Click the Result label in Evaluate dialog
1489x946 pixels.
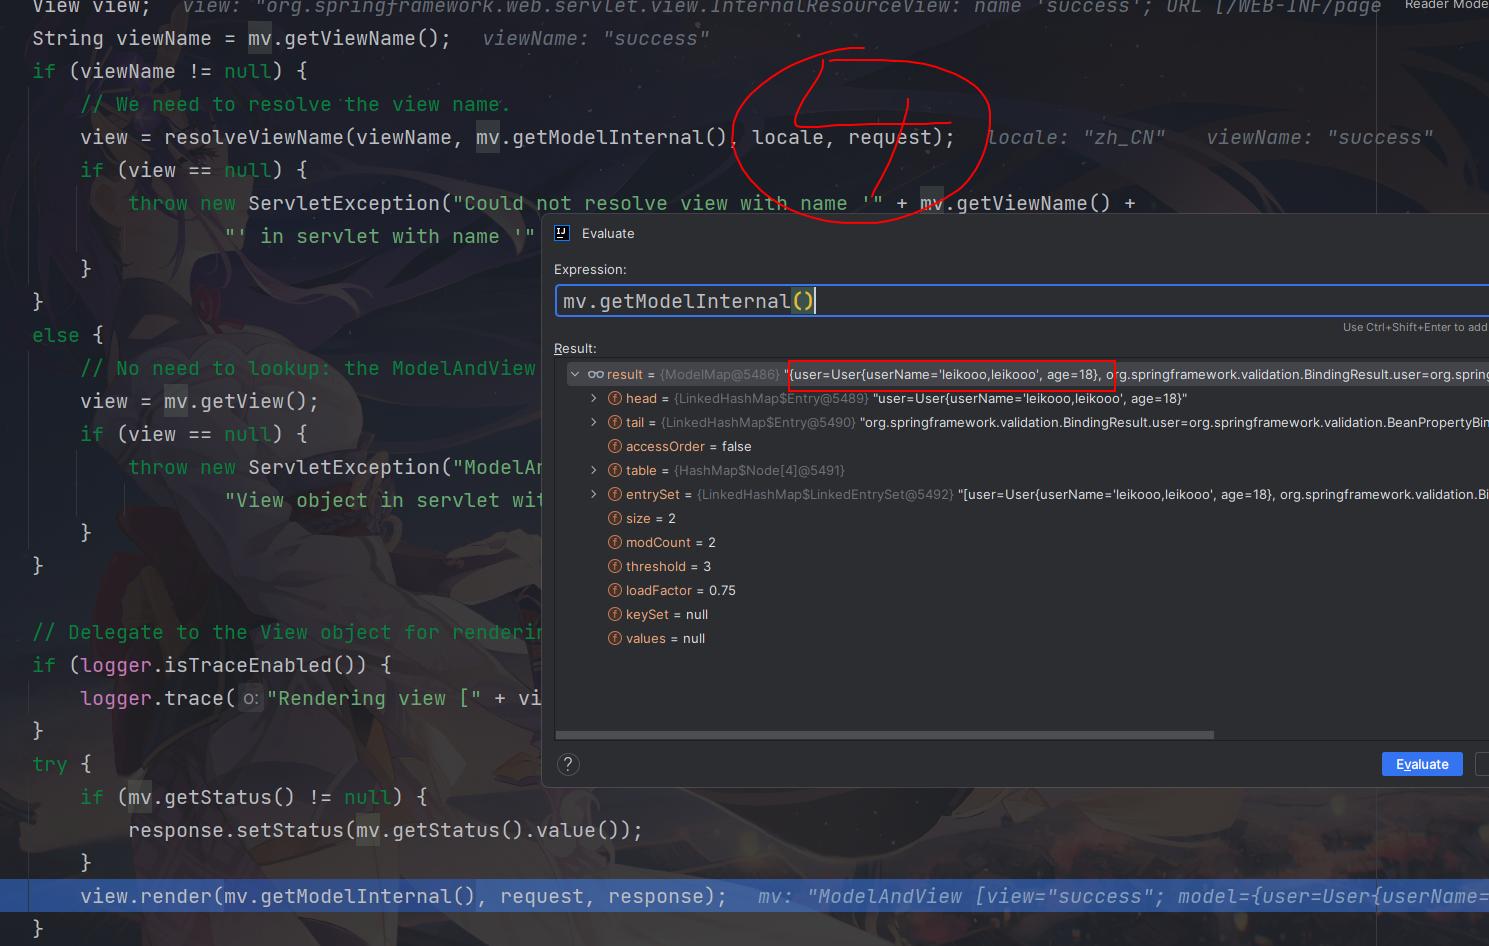pyautogui.click(x=575, y=348)
